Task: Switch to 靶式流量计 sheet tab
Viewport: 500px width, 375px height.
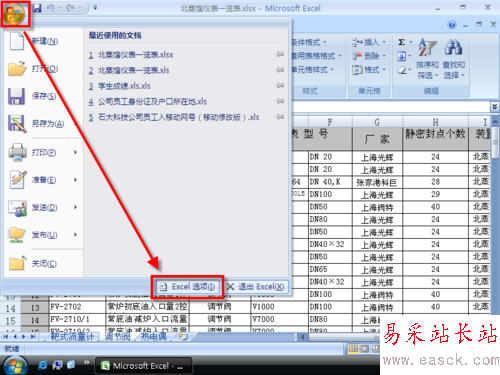Action: (72, 337)
